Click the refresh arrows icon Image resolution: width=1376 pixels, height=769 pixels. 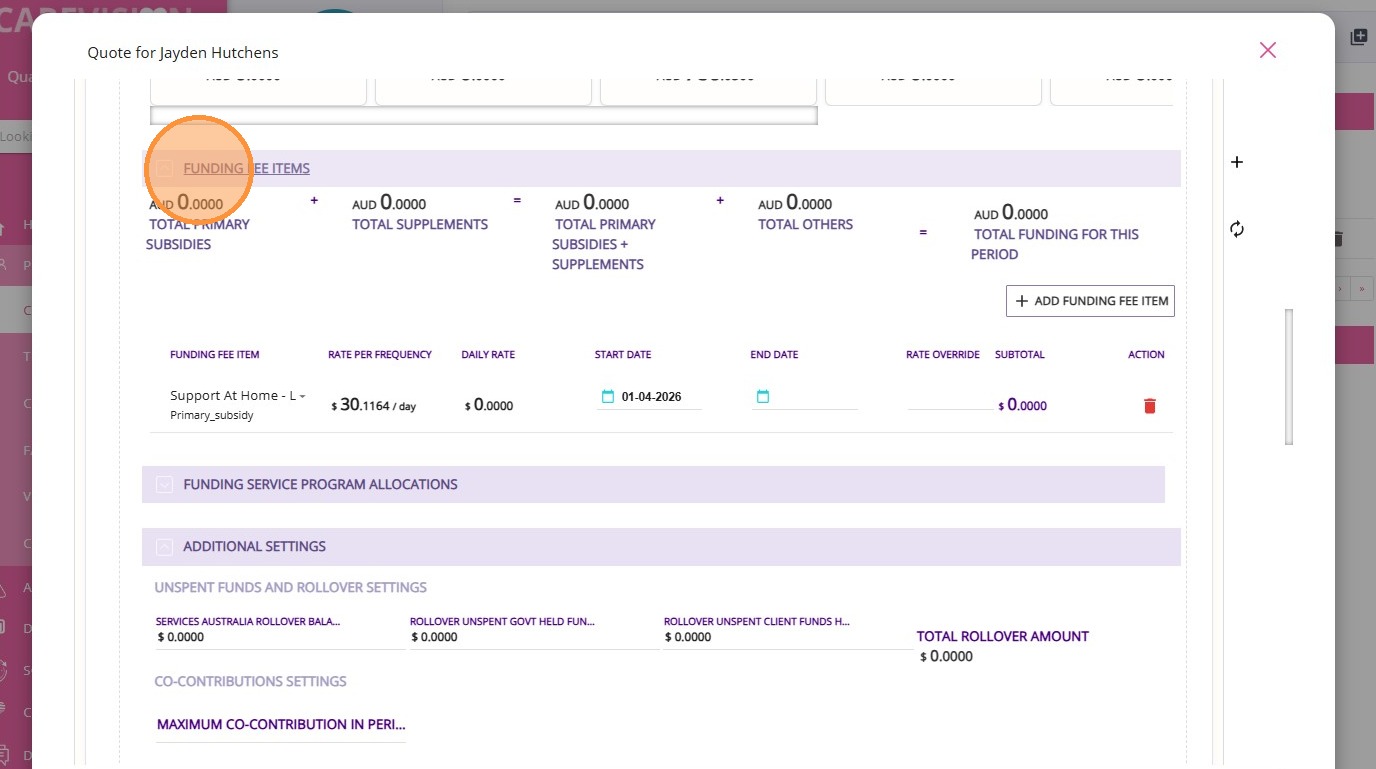[1237, 229]
